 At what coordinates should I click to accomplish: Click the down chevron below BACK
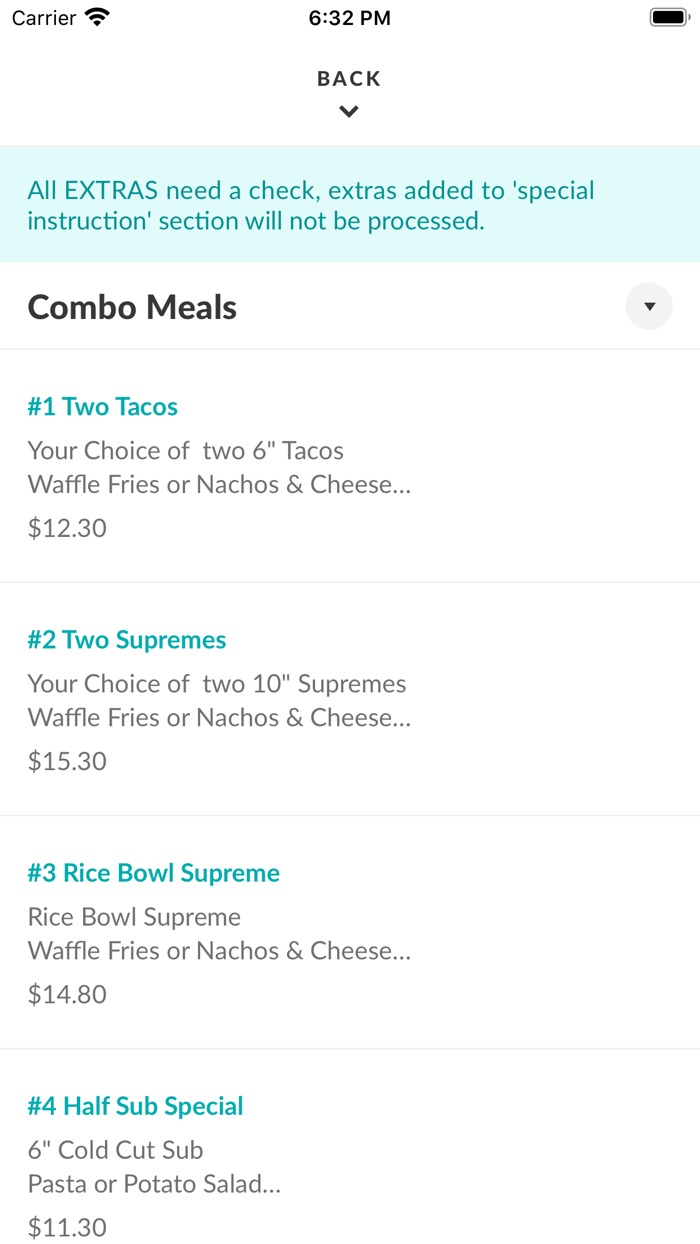[x=349, y=112]
